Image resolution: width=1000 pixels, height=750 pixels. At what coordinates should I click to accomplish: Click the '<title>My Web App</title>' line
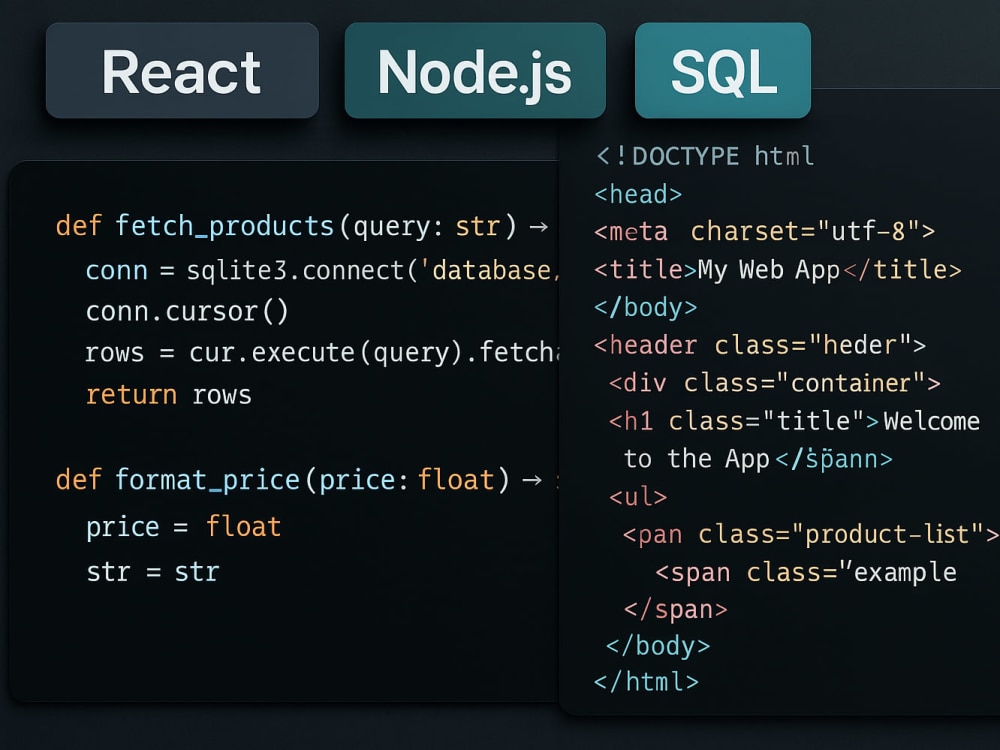[777, 270]
